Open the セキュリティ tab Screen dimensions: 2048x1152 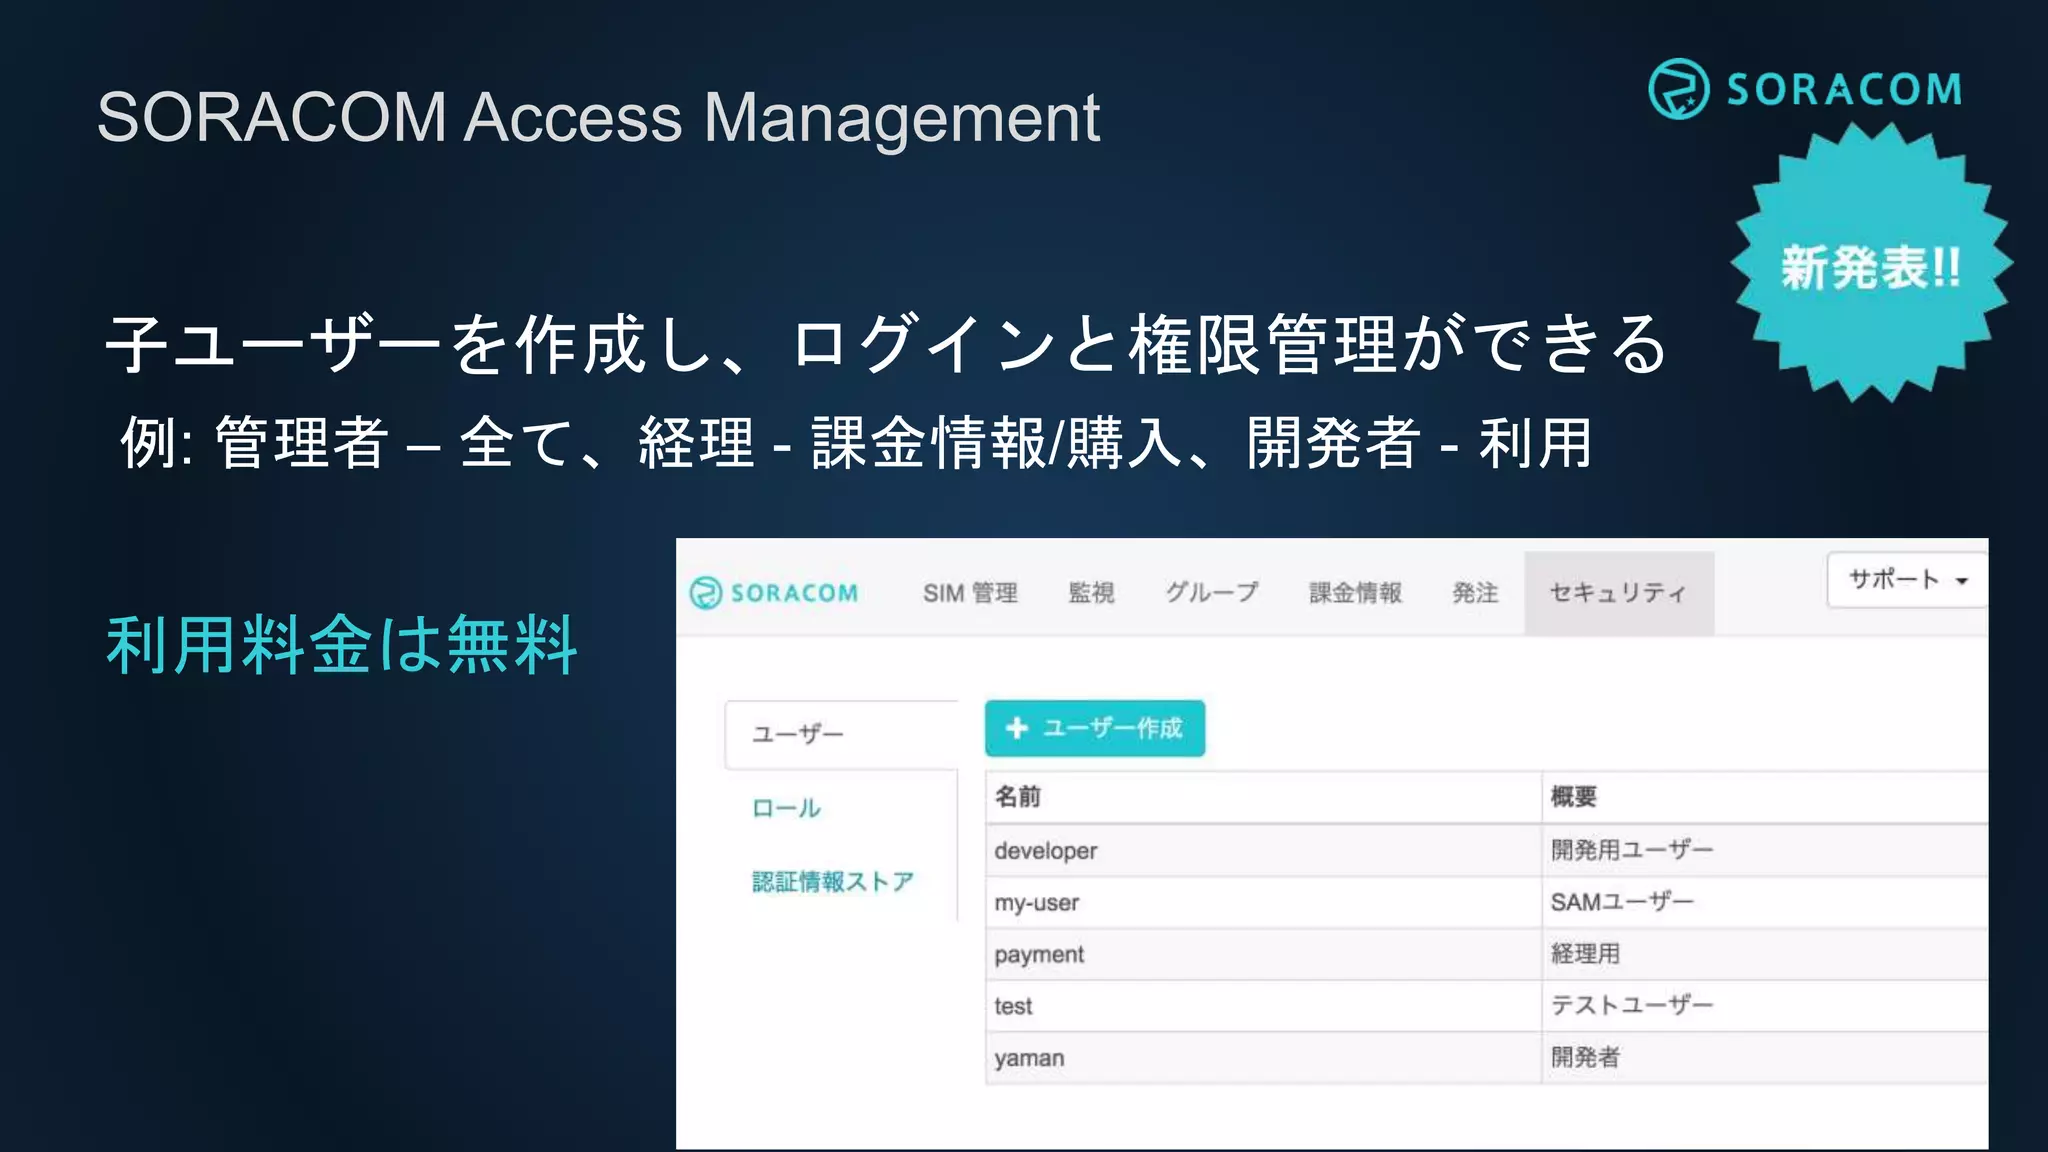[1619, 593]
